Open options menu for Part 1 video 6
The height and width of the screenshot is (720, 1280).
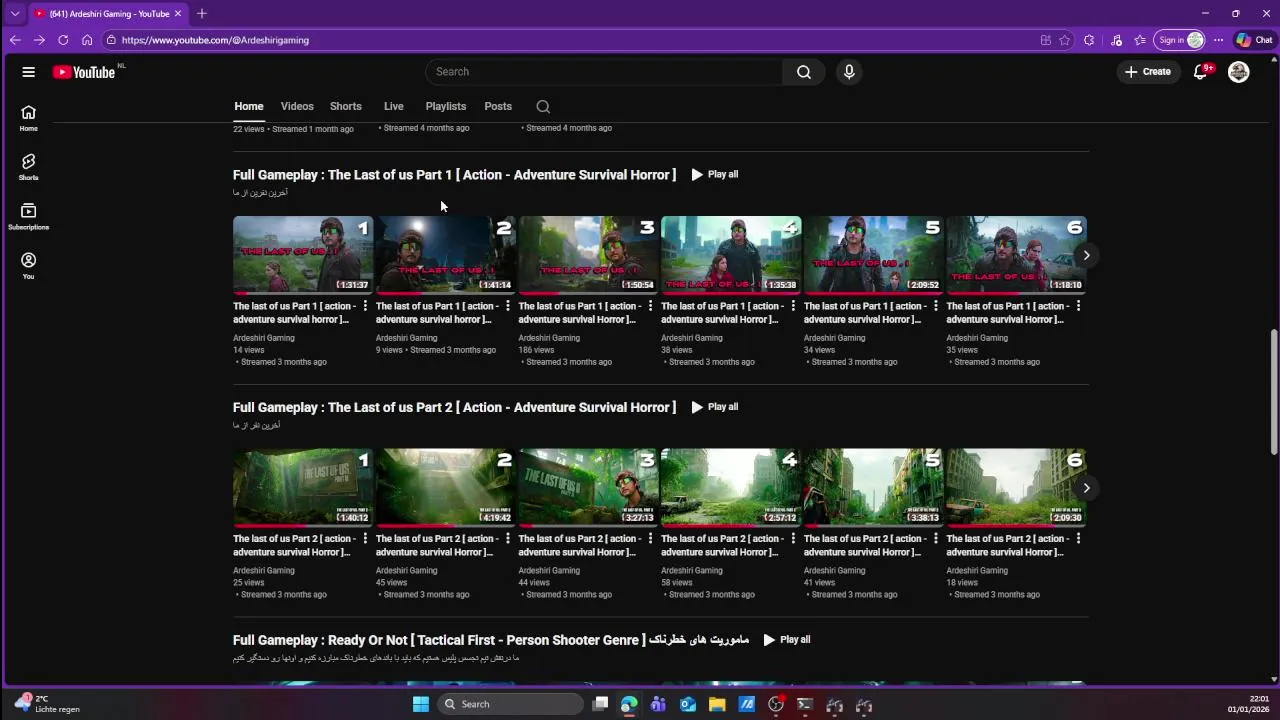[x=1078, y=306]
